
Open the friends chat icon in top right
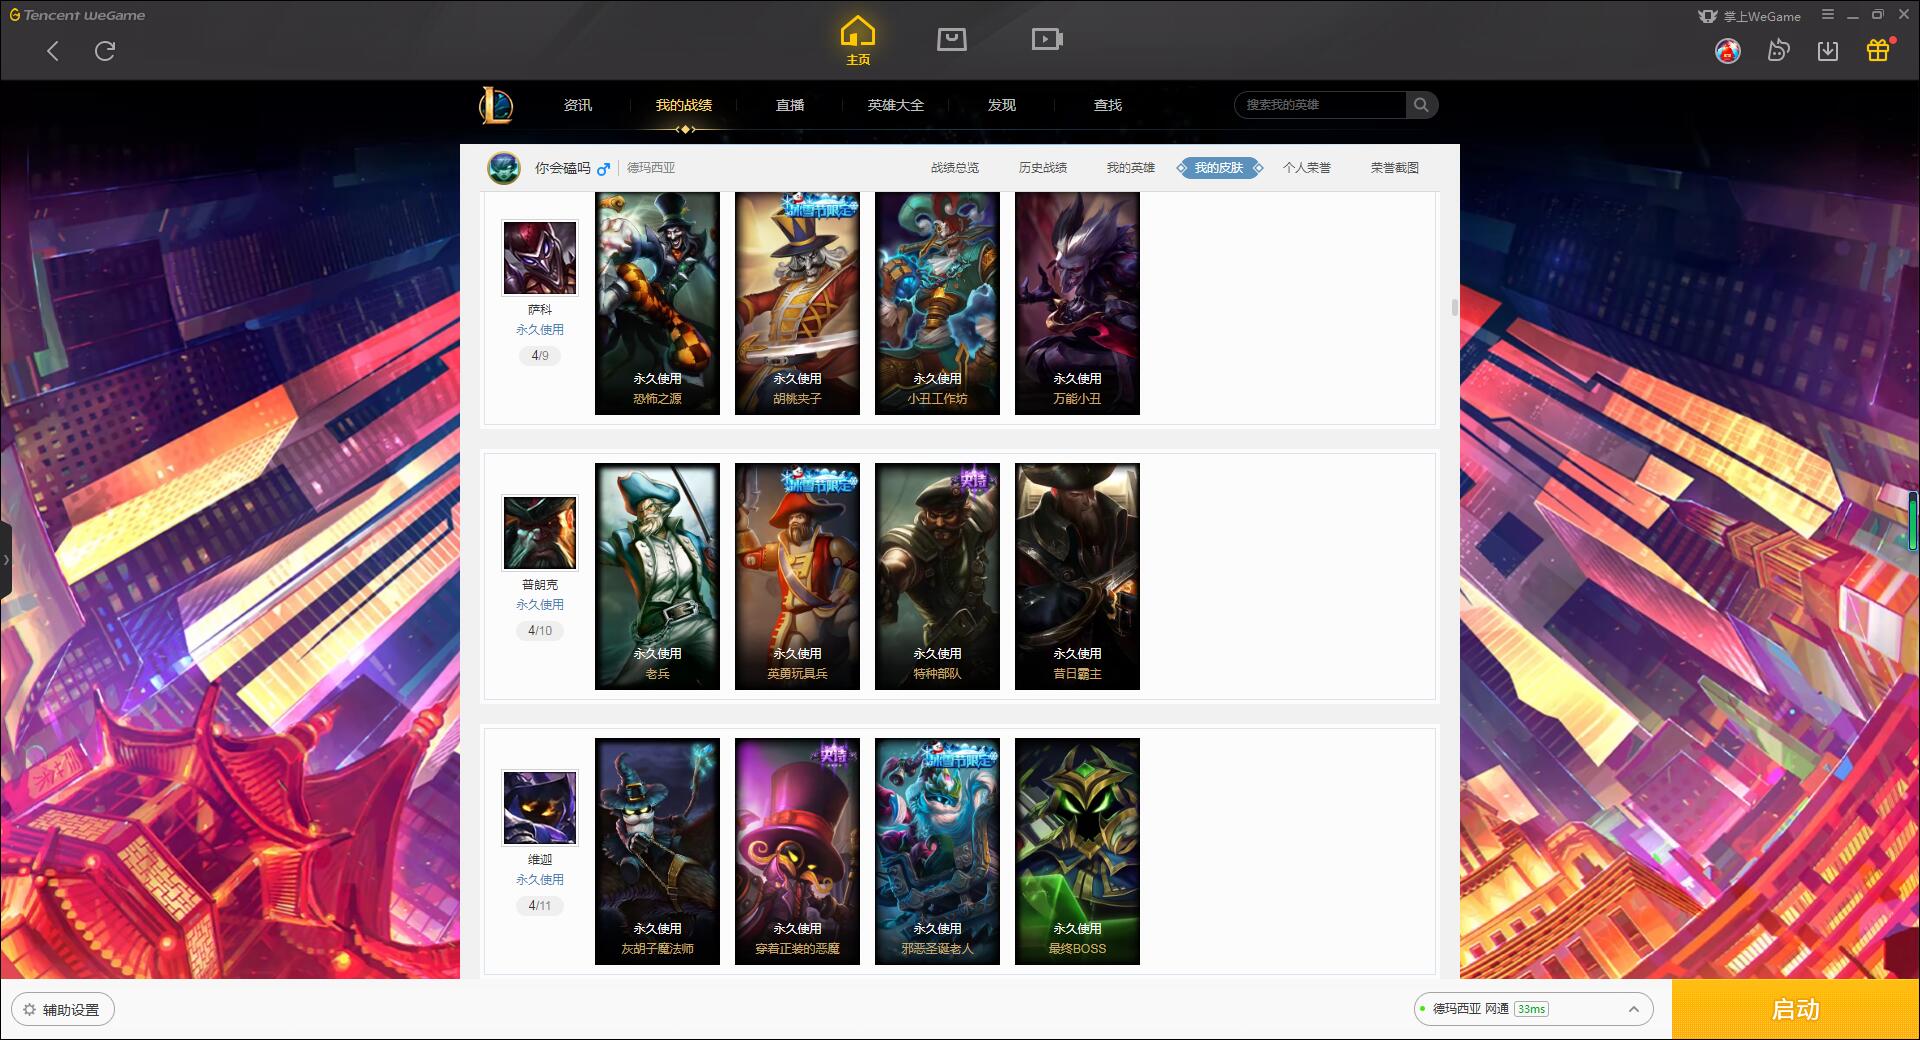1778,50
